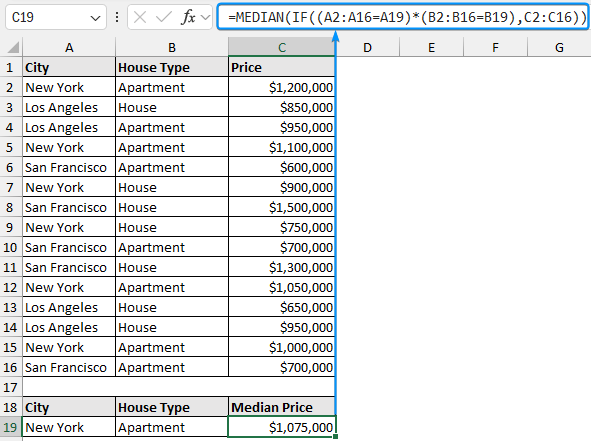
Task: Select the result cell showing $1,075,000
Action: (282, 427)
